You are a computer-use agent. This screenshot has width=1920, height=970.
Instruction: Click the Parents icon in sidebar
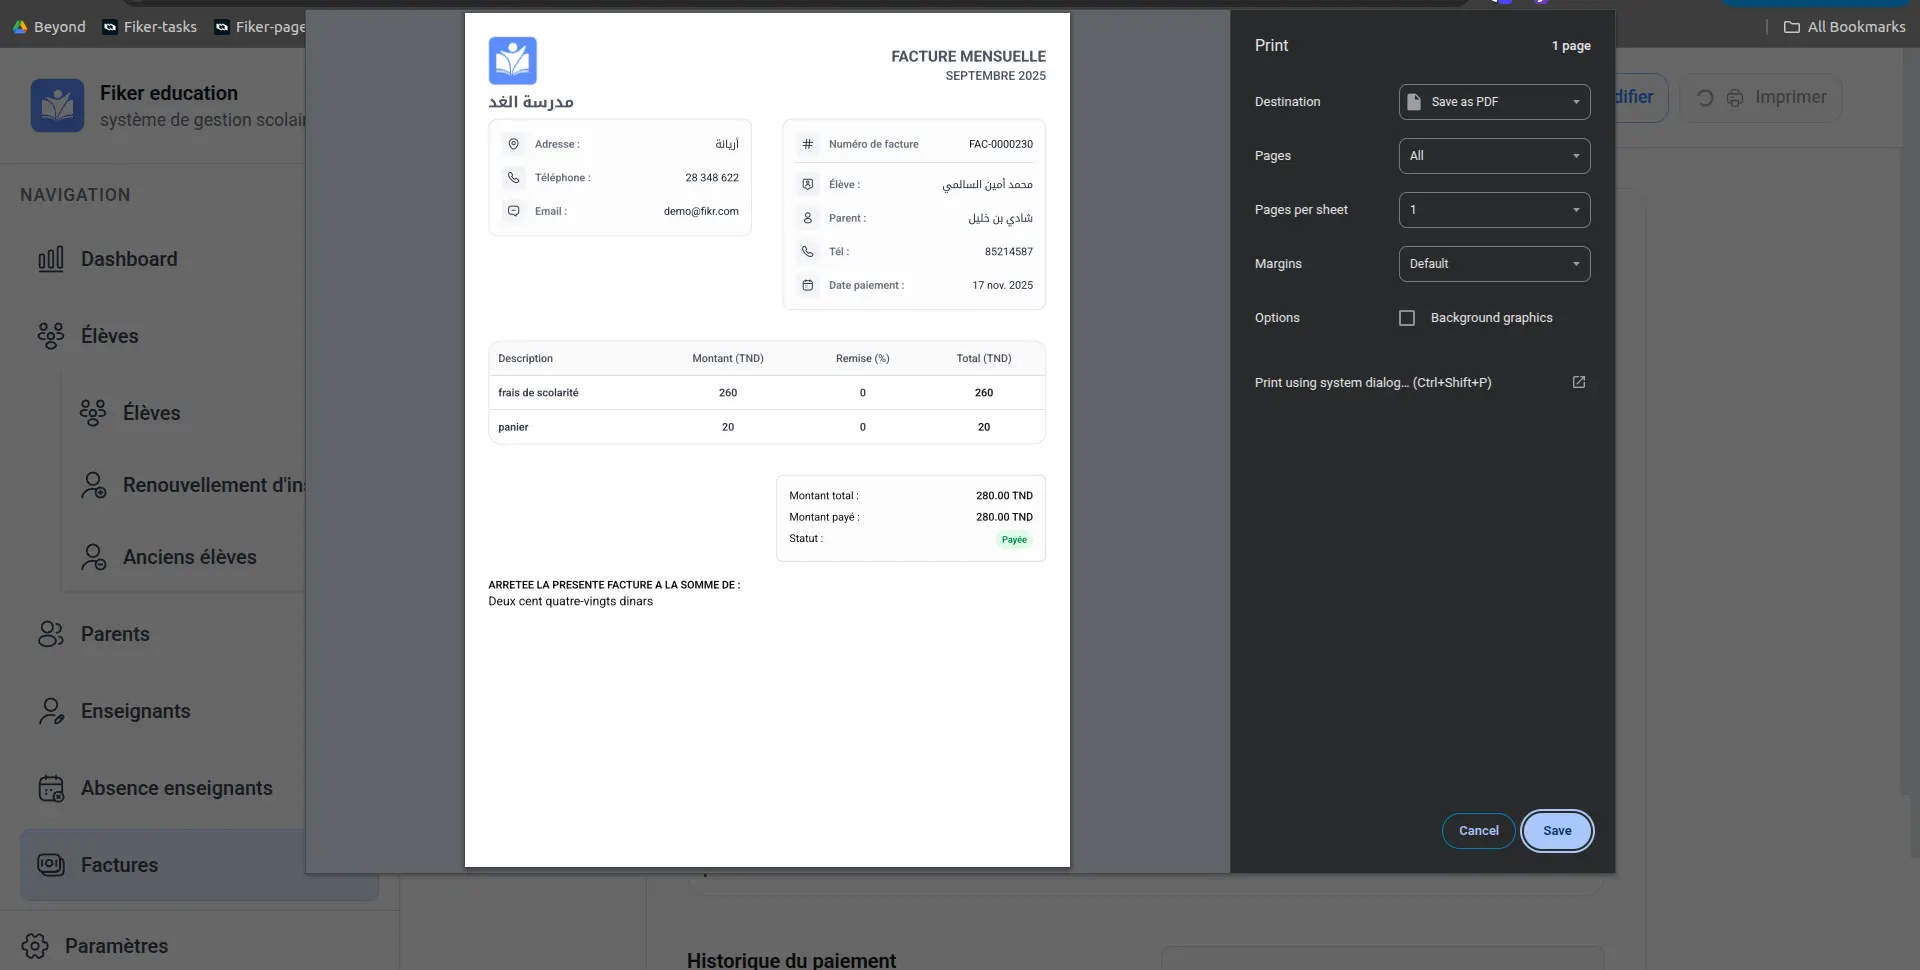click(51, 634)
